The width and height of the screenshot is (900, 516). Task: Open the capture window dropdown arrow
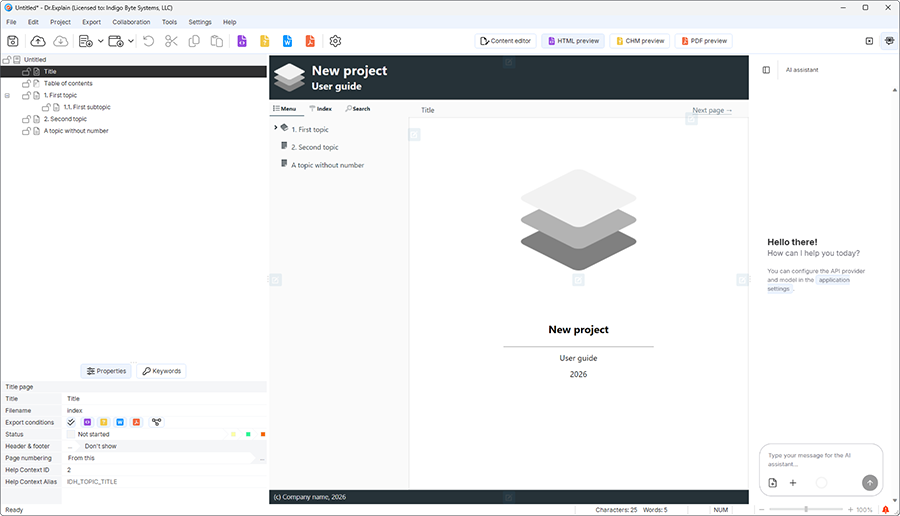pyautogui.click(x=131, y=41)
